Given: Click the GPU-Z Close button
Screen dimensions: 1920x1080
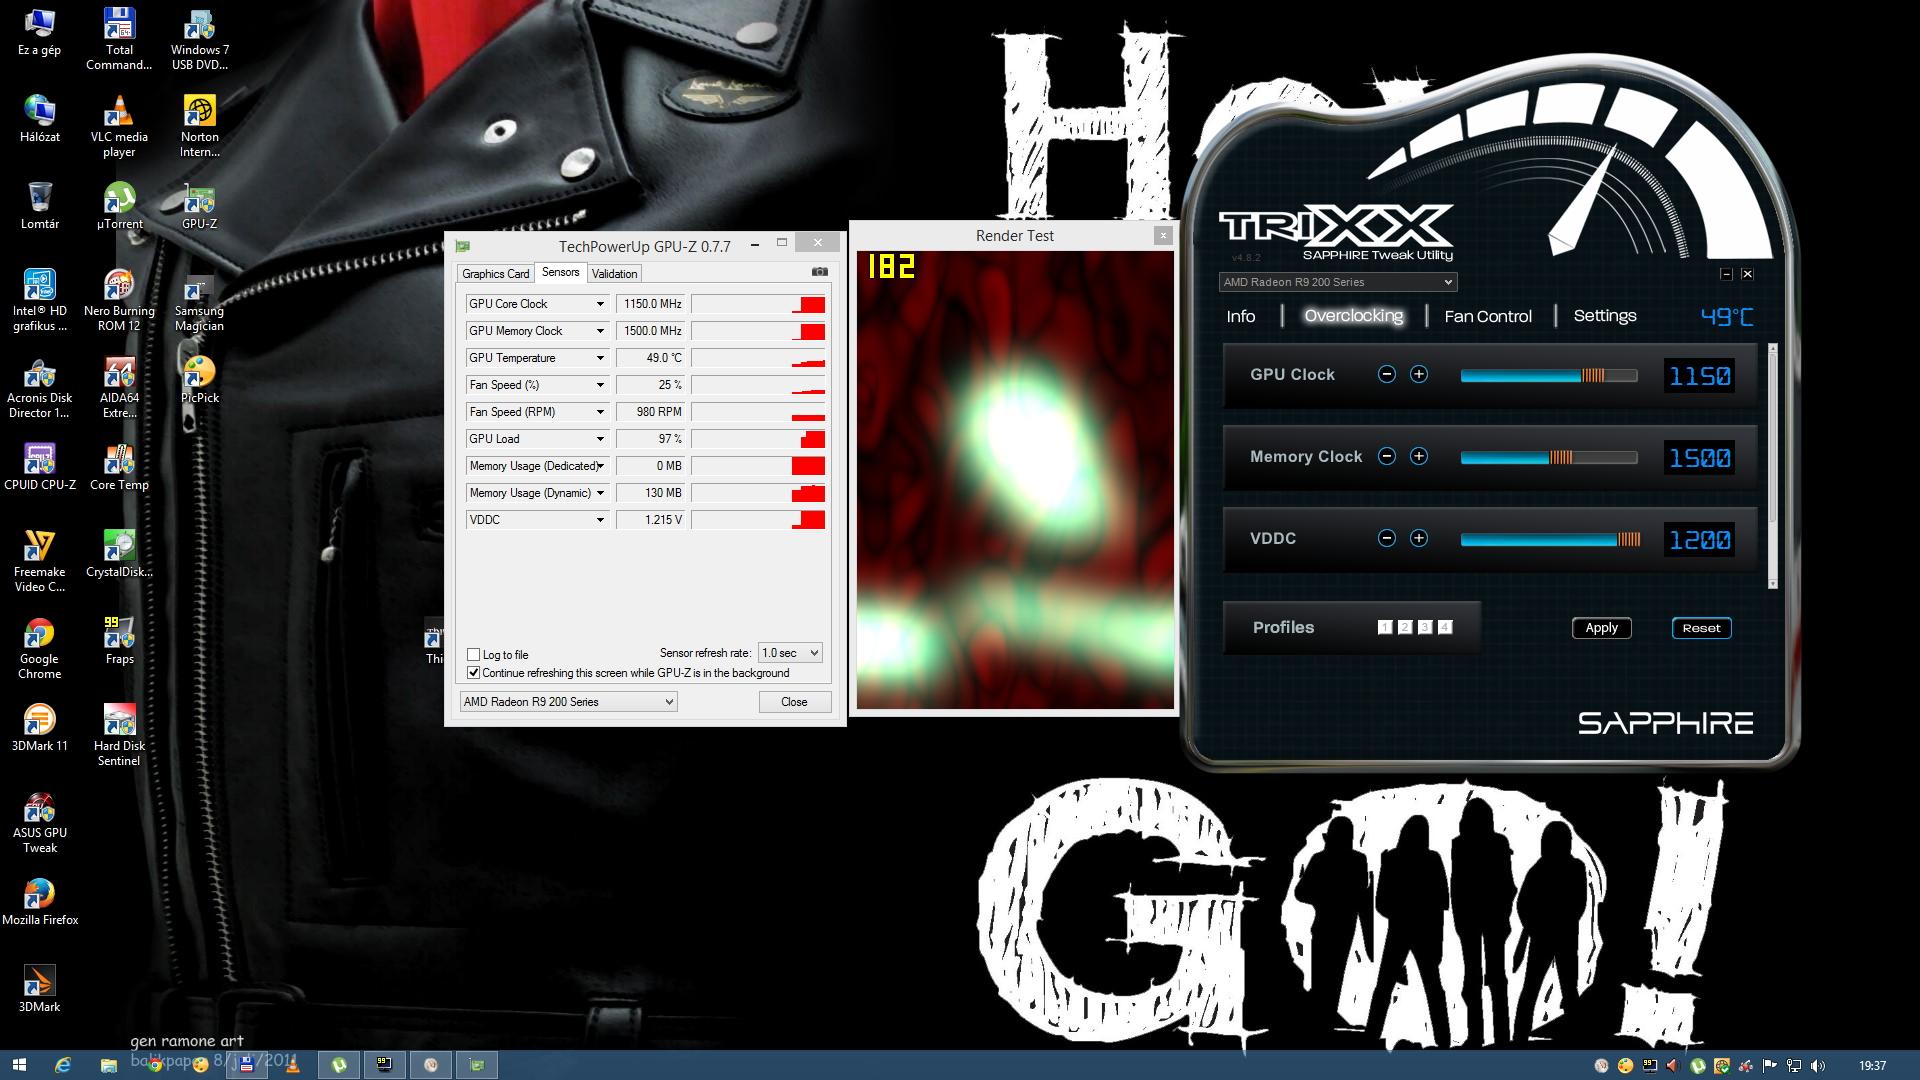Looking at the screenshot, I should tap(794, 702).
